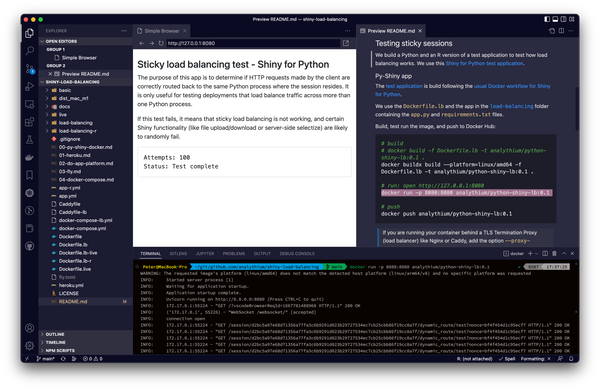Go forward in the Simple Browser
The height and width of the screenshot is (390, 600).
pos(151,43)
